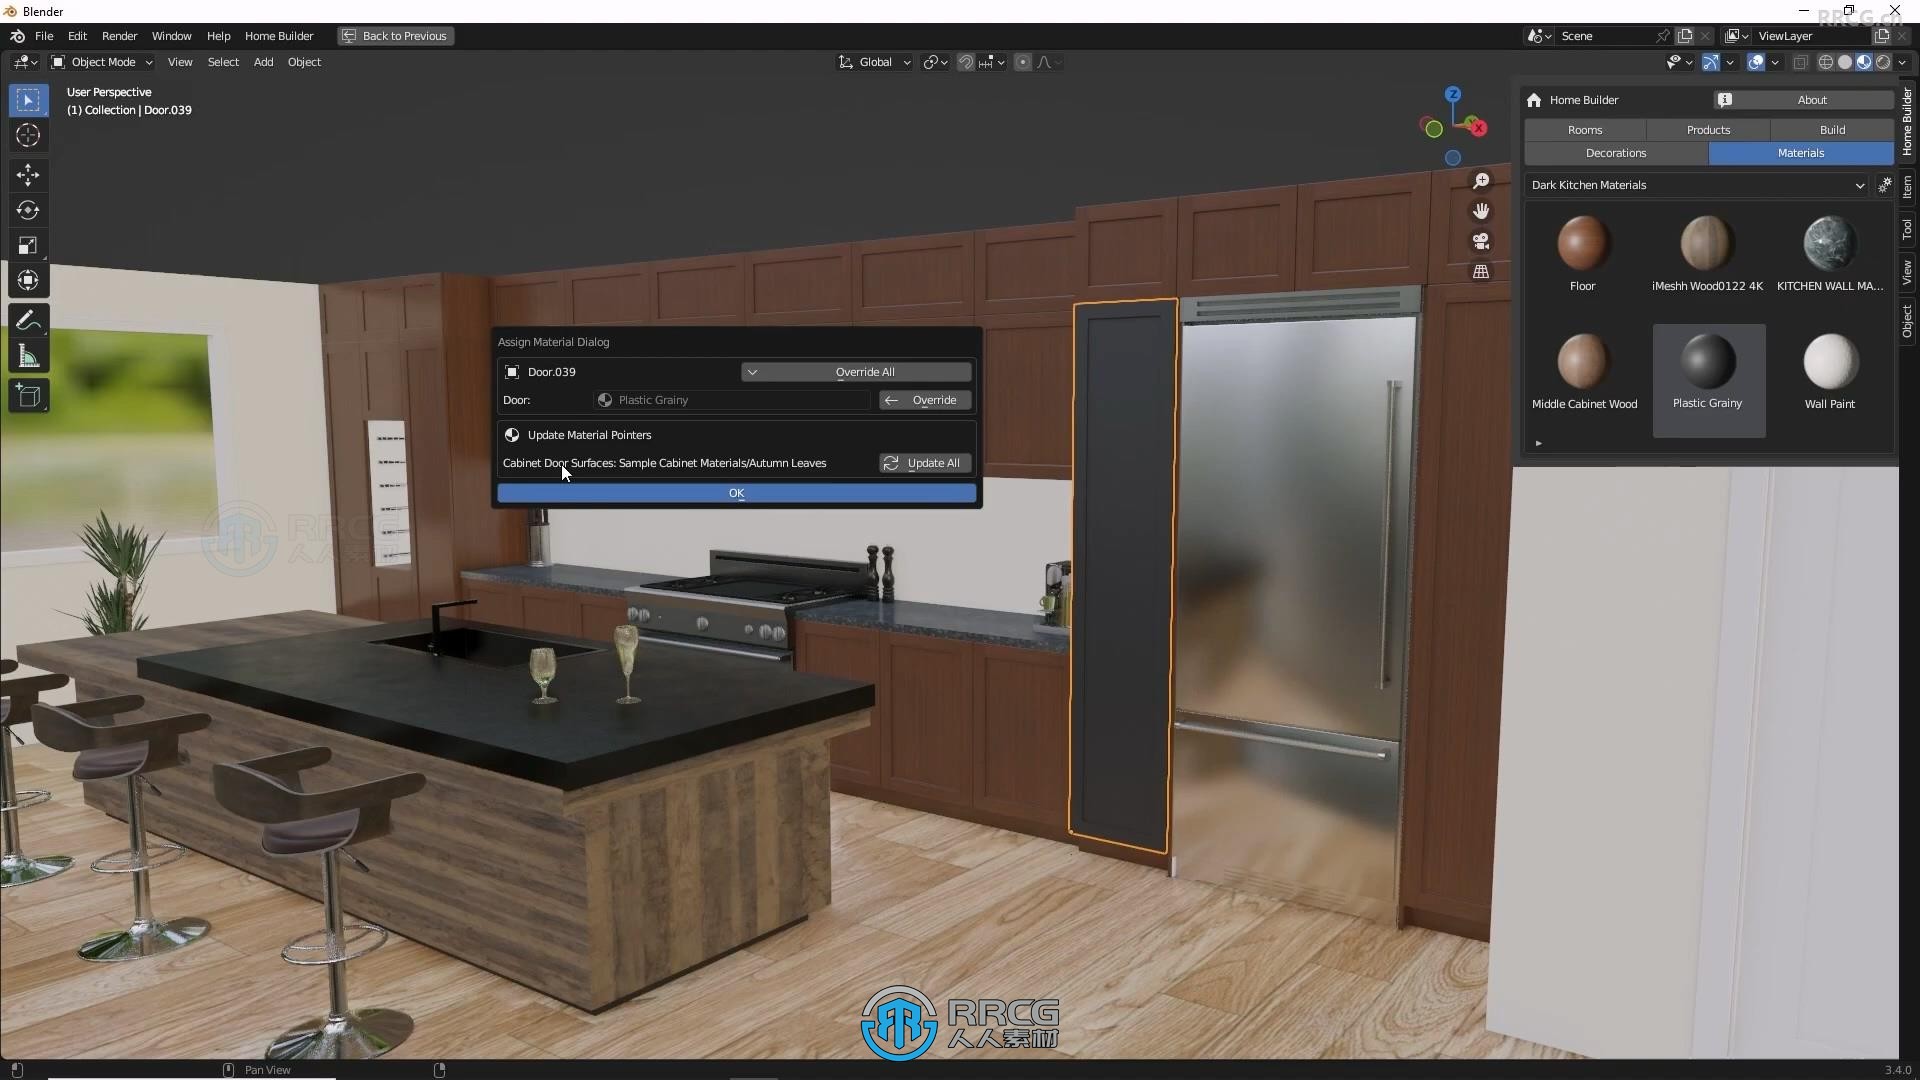Click Update All button for cabinet surfaces
Image resolution: width=1920 pixels, height=1080 pixels.
(x=924, y=462)
